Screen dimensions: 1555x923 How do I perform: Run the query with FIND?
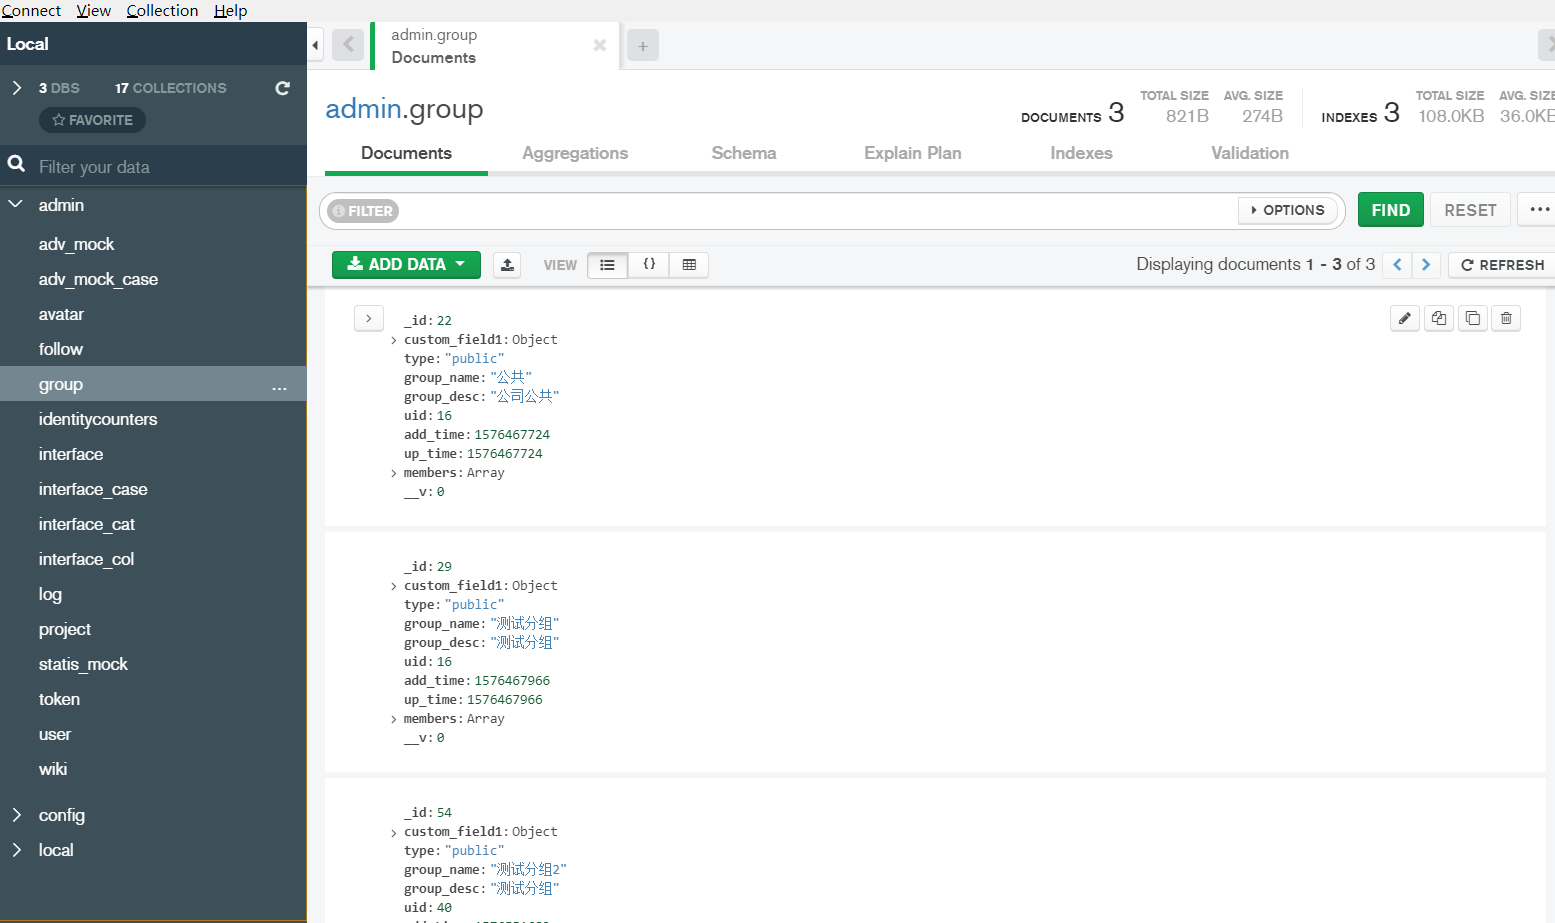click(x=1390, y=209)
